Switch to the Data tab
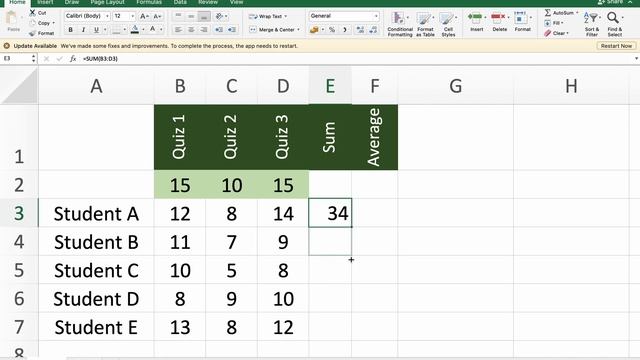Image resolution: width=640 pixels, height=360 pixels. pos(180,2)
